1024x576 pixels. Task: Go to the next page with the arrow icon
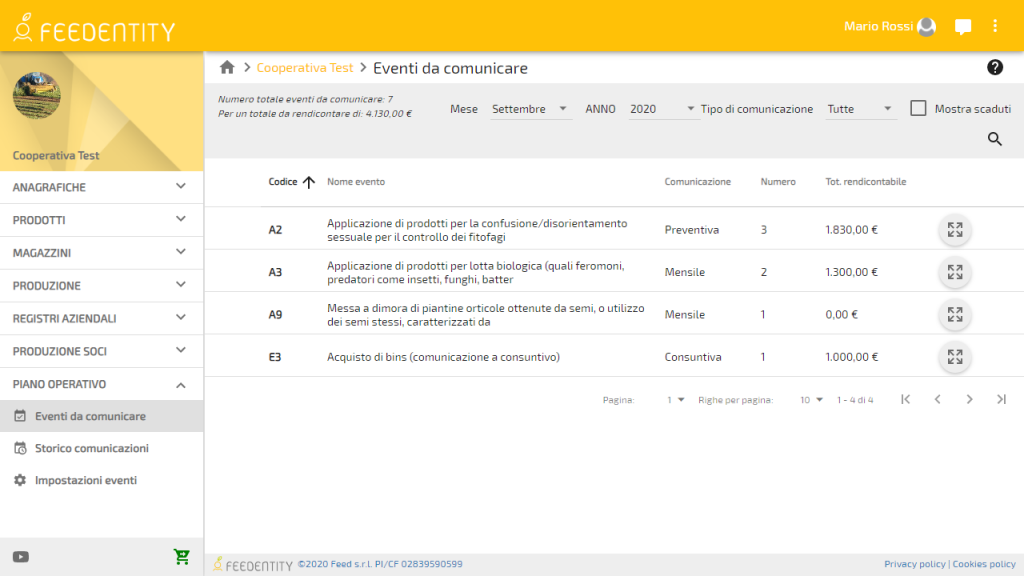click(x=969, y=398)
